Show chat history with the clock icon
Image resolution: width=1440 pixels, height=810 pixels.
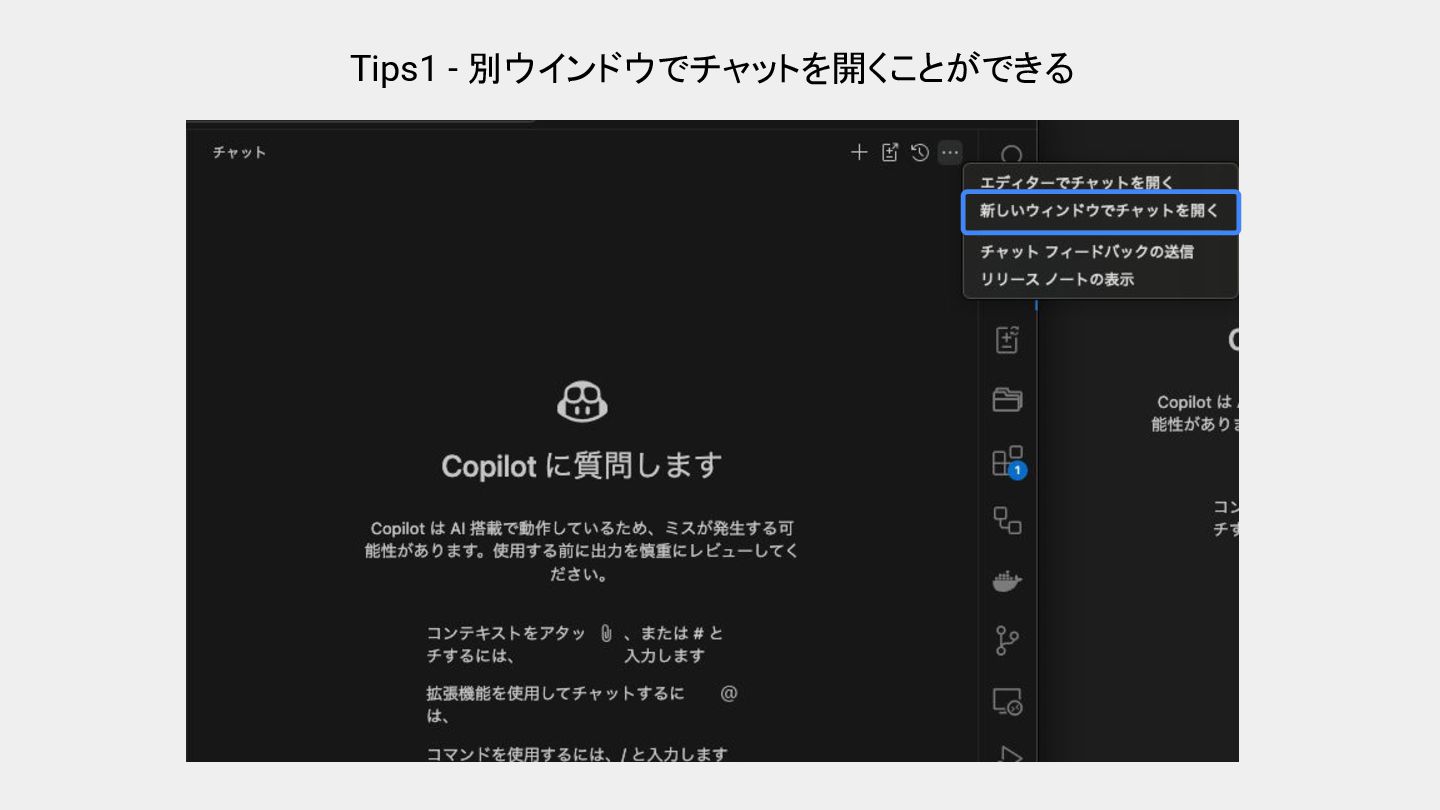tap(920, 152)
